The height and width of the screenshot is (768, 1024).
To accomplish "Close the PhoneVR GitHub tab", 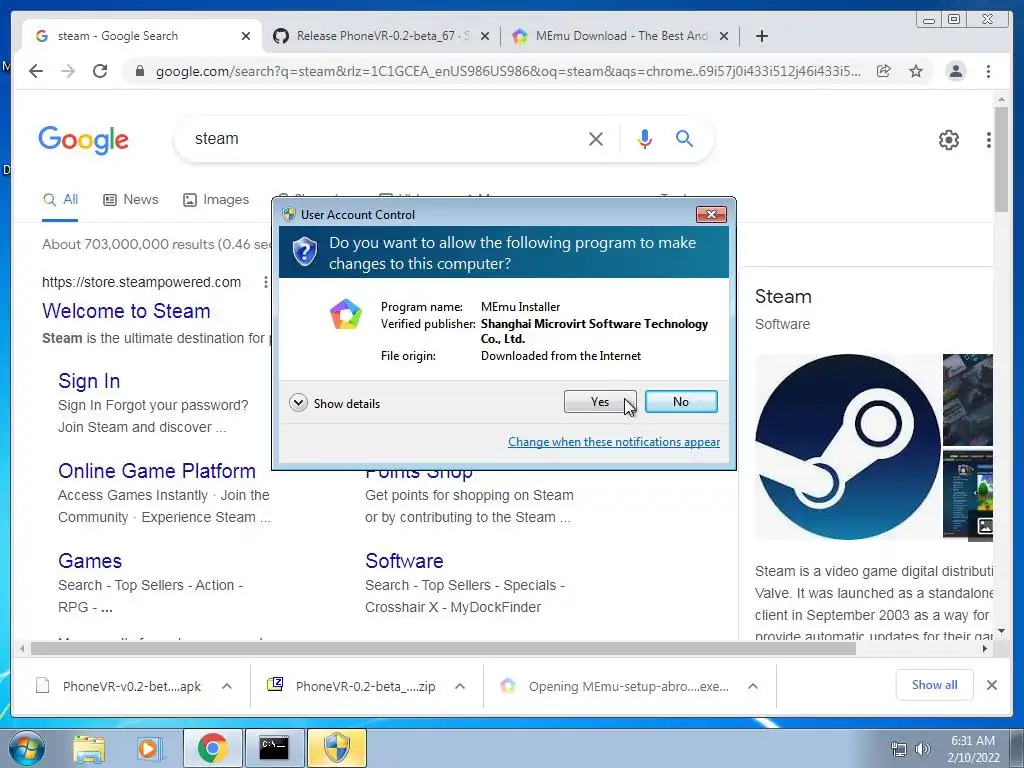I will (x=485, y=36).
